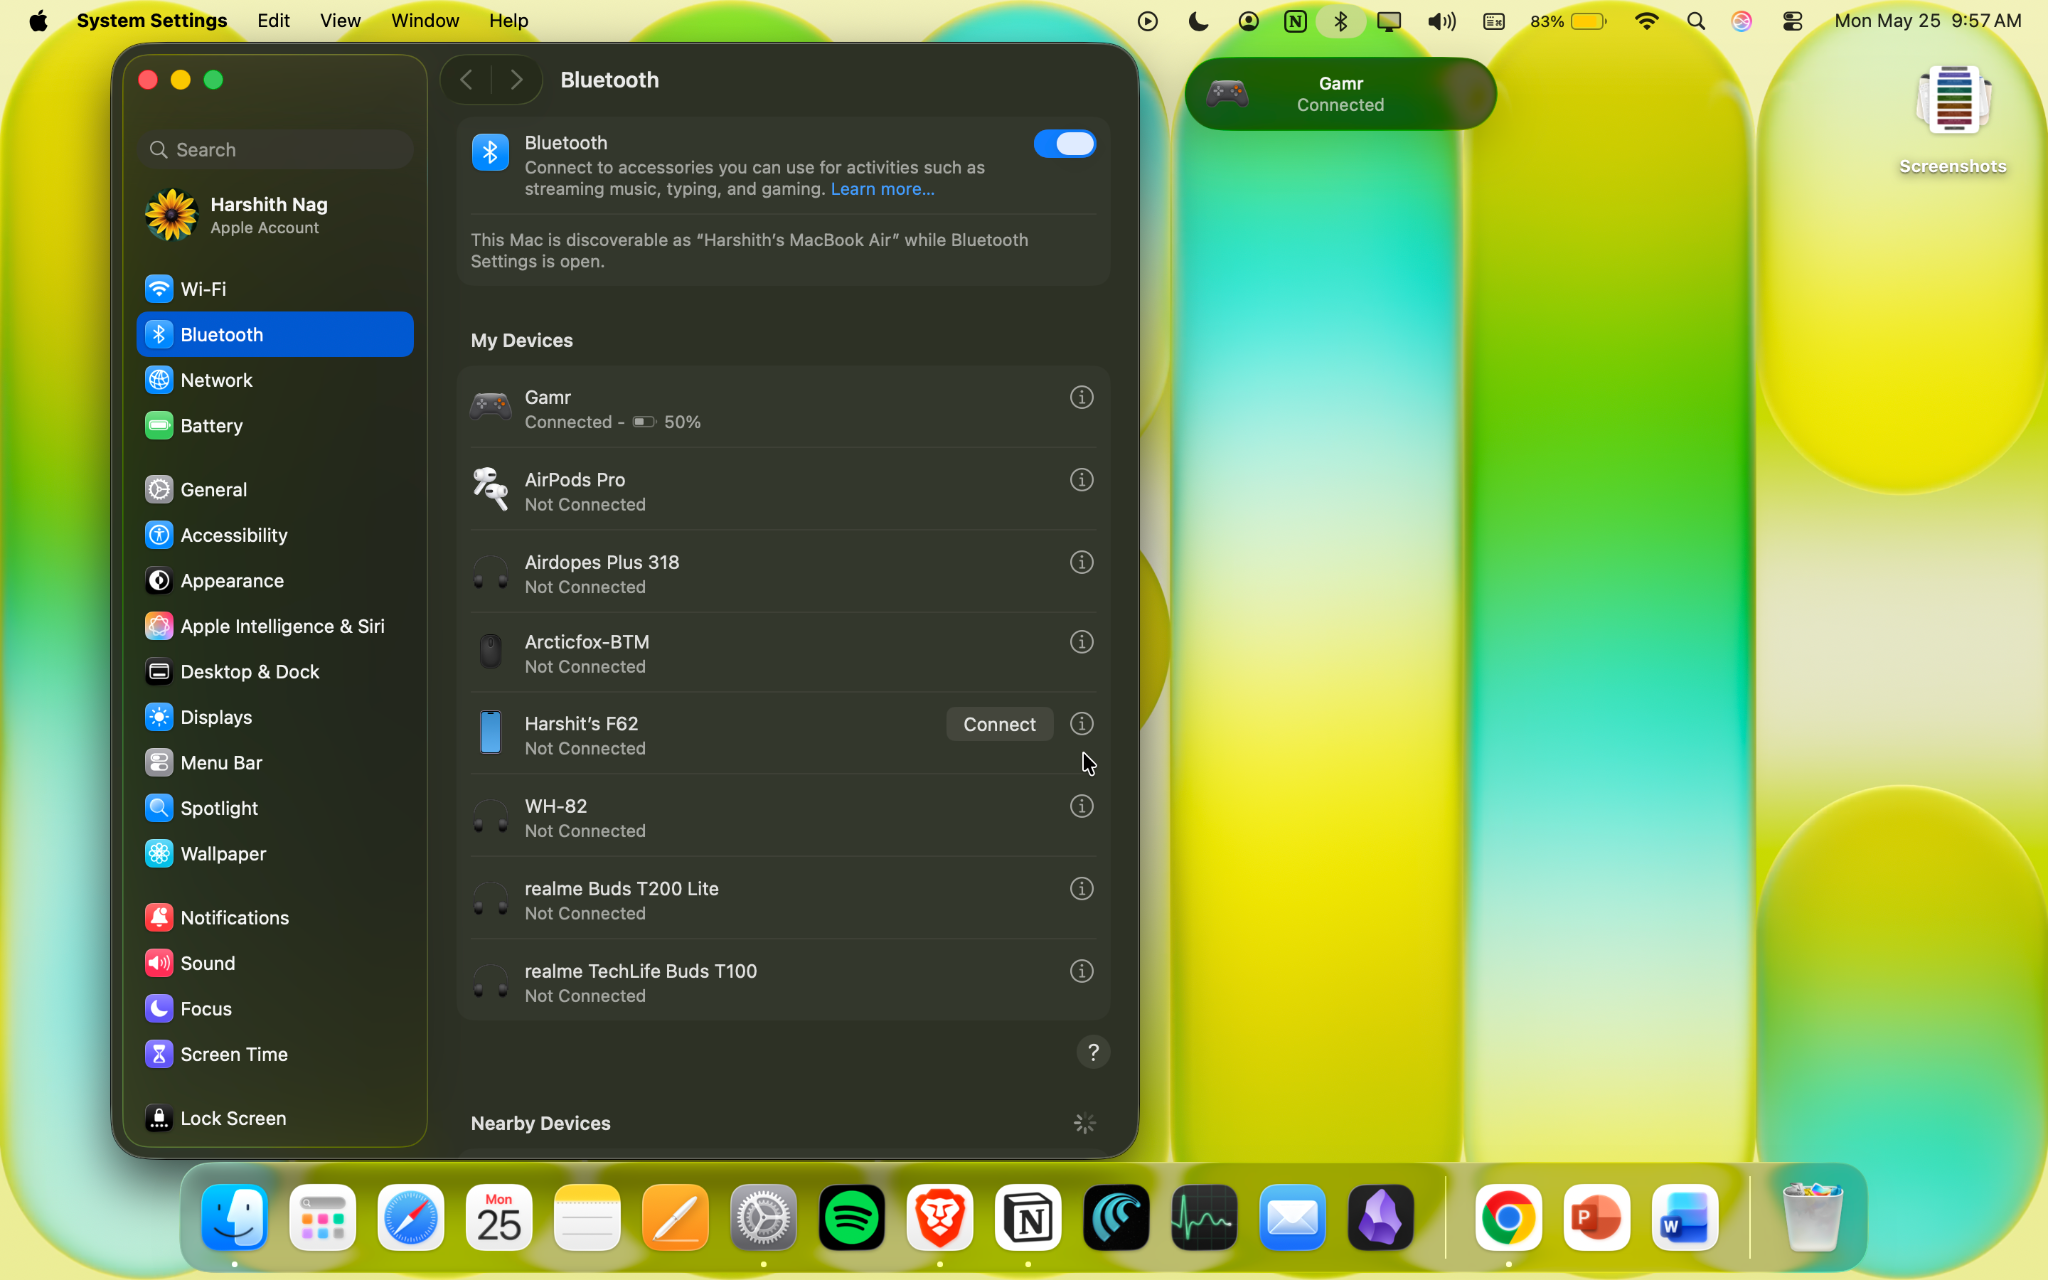Click the Bluetooth menu bar icon

[x=1341, y=21]
